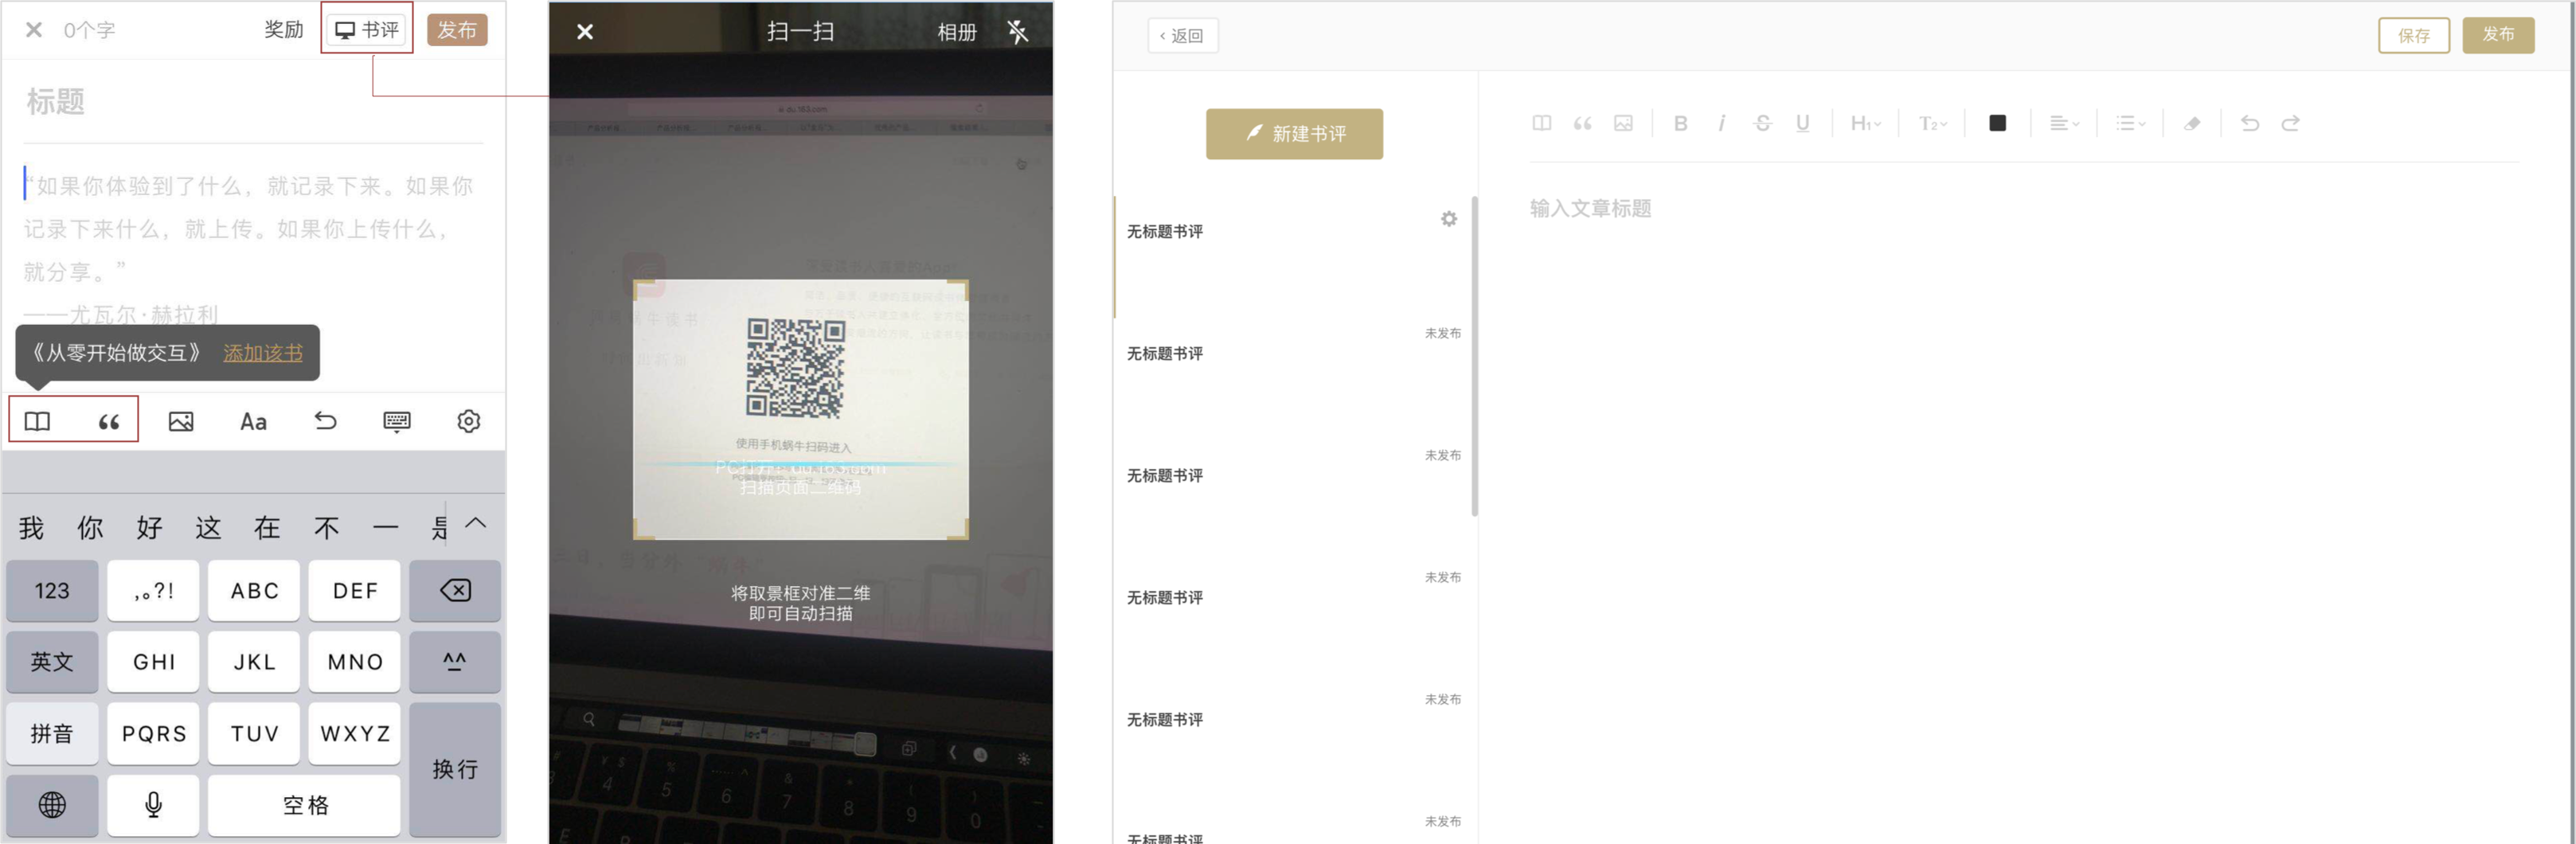This screenshot has height=844, width=2576.
Task: Expand the text alignment dropdown
Action: click(2063, 123)
